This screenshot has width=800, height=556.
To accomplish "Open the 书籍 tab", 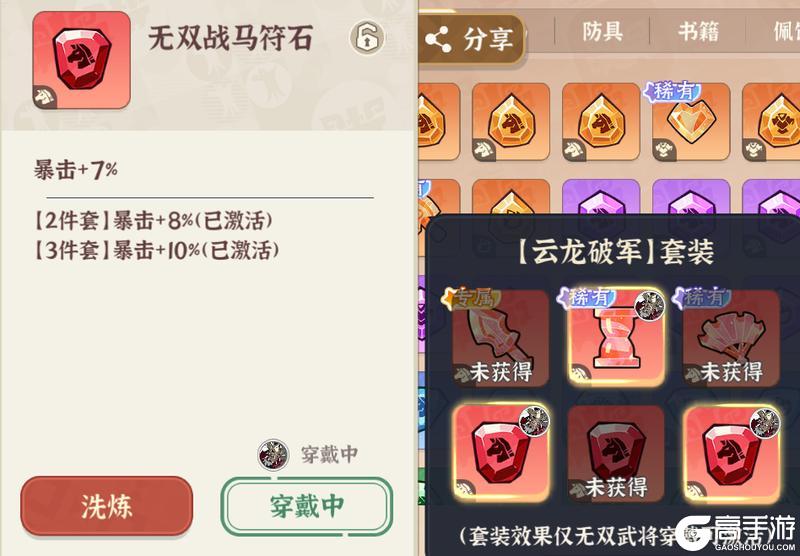I will click(698, 32).
